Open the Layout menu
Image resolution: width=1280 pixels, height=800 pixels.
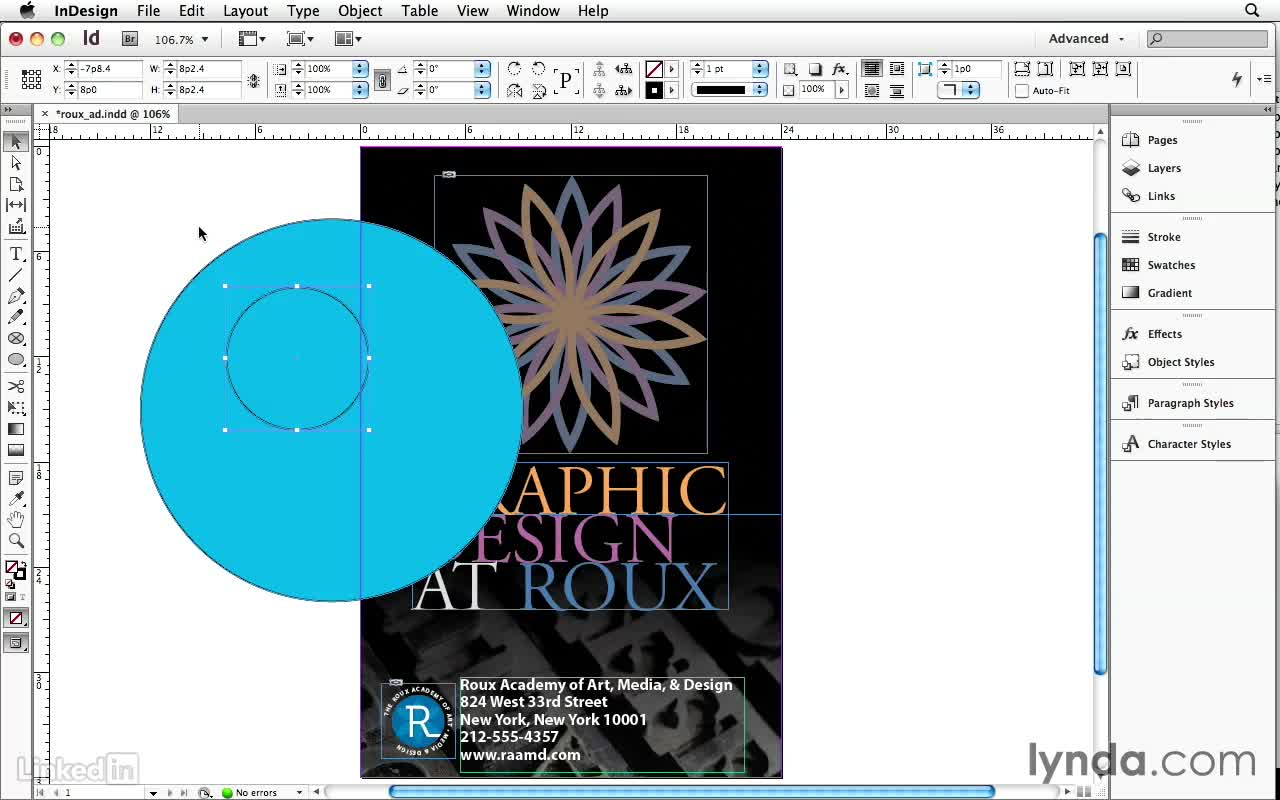click(245, 11)
